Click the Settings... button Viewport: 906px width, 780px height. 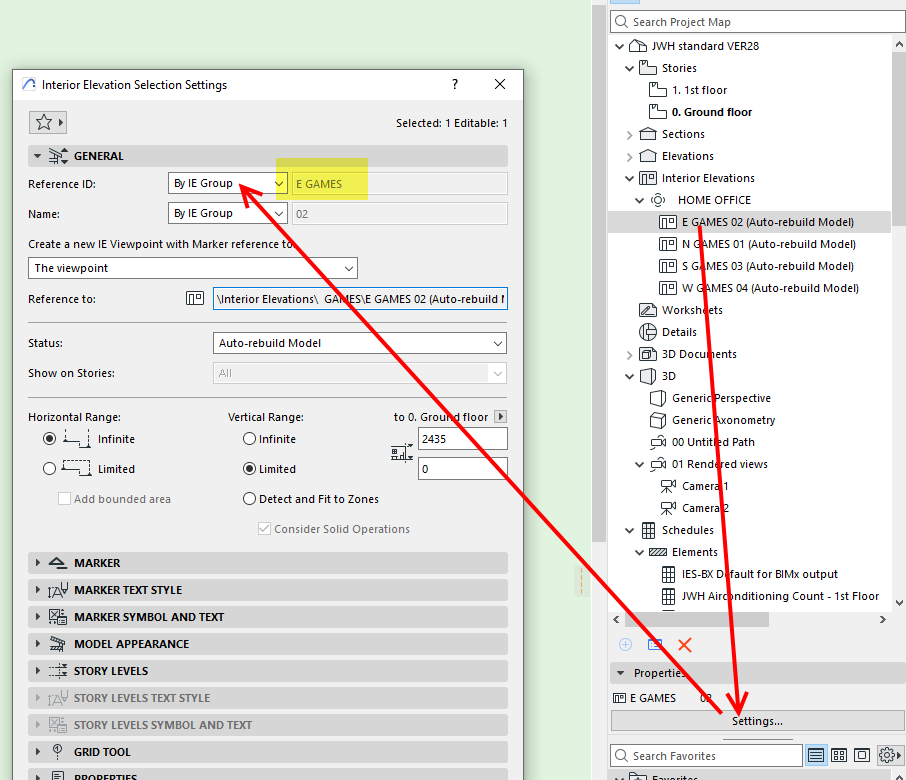757,721
